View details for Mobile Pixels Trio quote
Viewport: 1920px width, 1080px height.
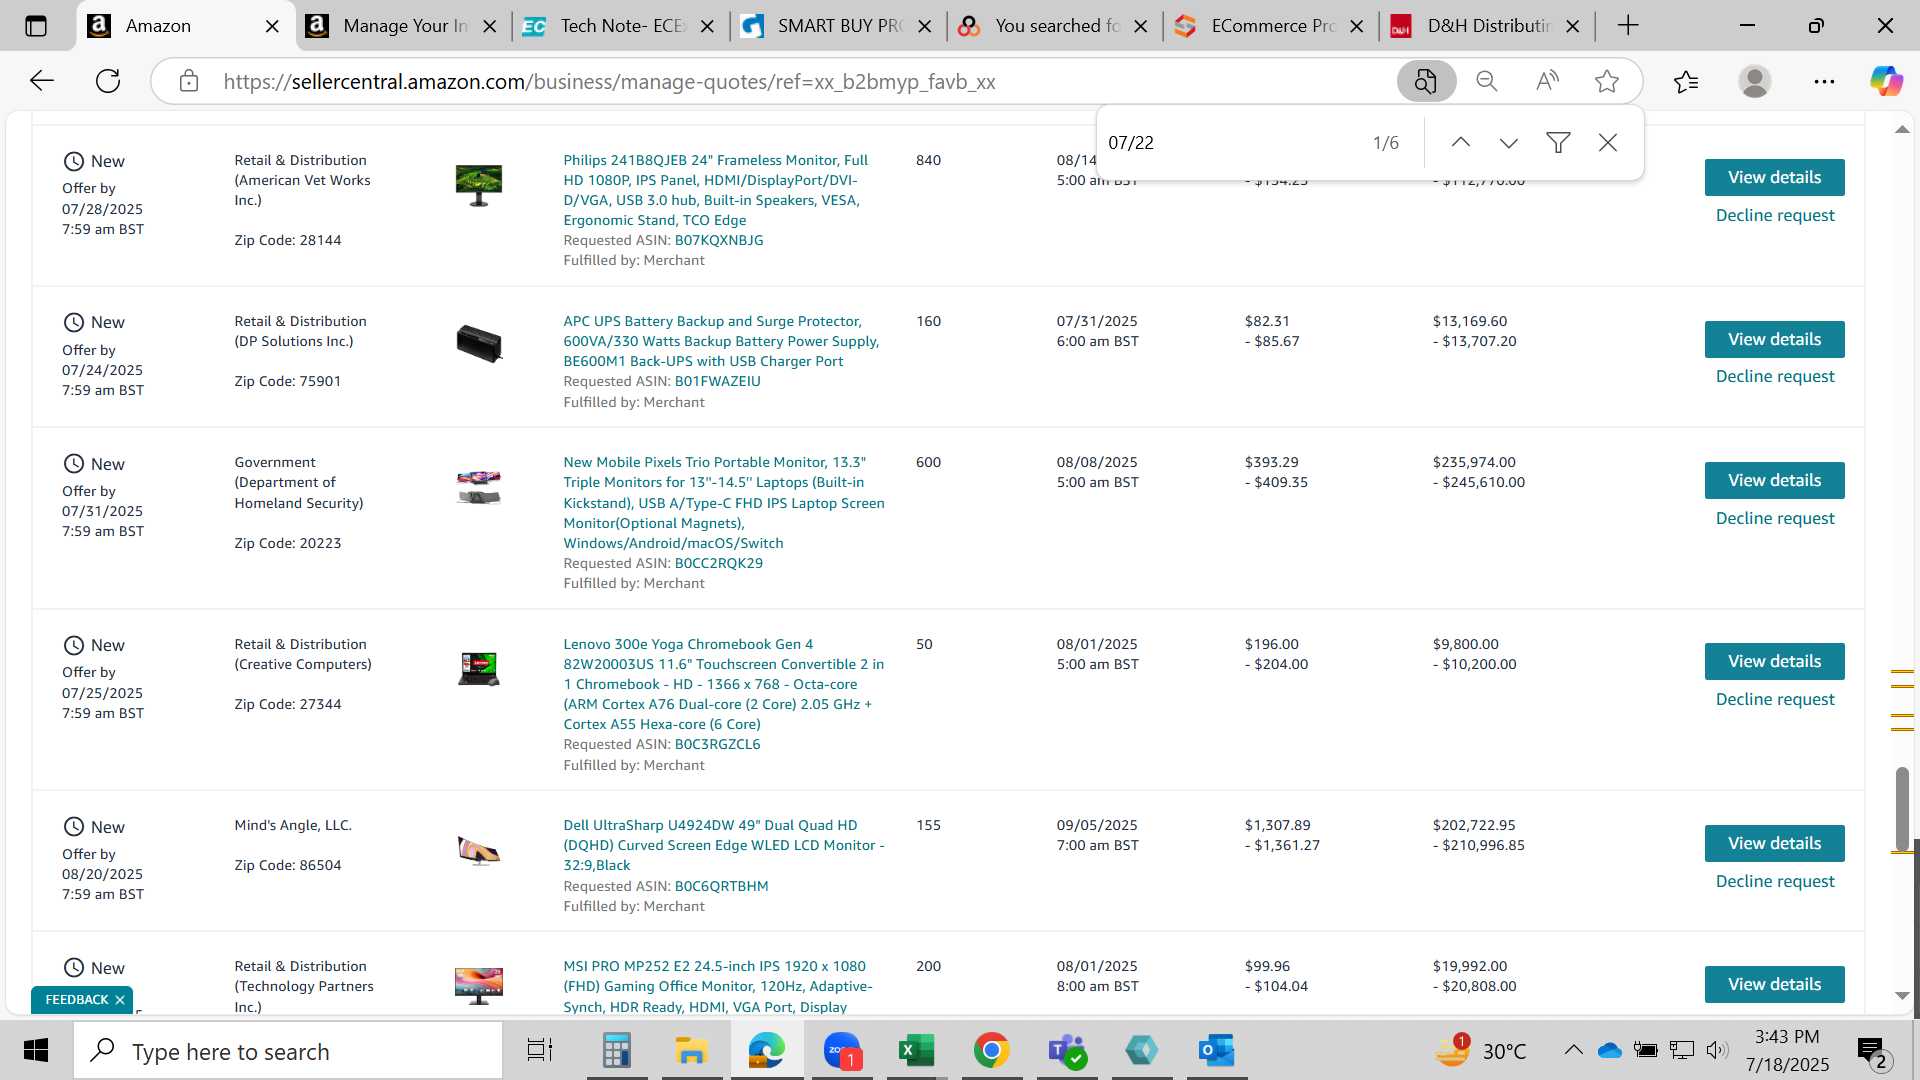pyautogui.click(x=1774, y=480)
